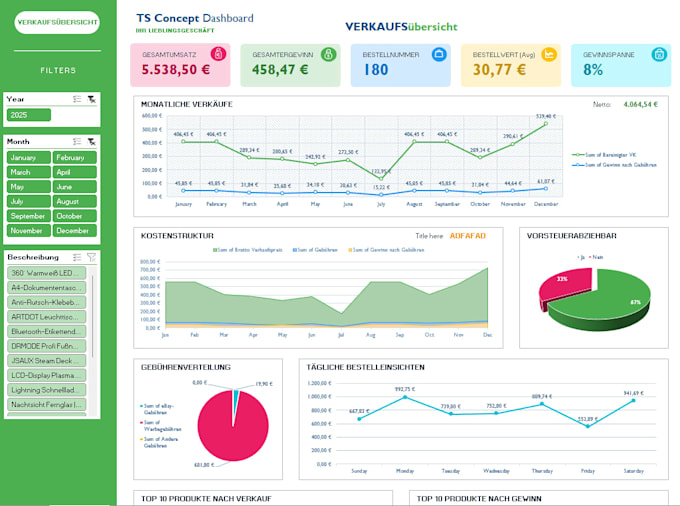Click Sum of Brutto Verkaufspreis legend entry

coord(247,250)
